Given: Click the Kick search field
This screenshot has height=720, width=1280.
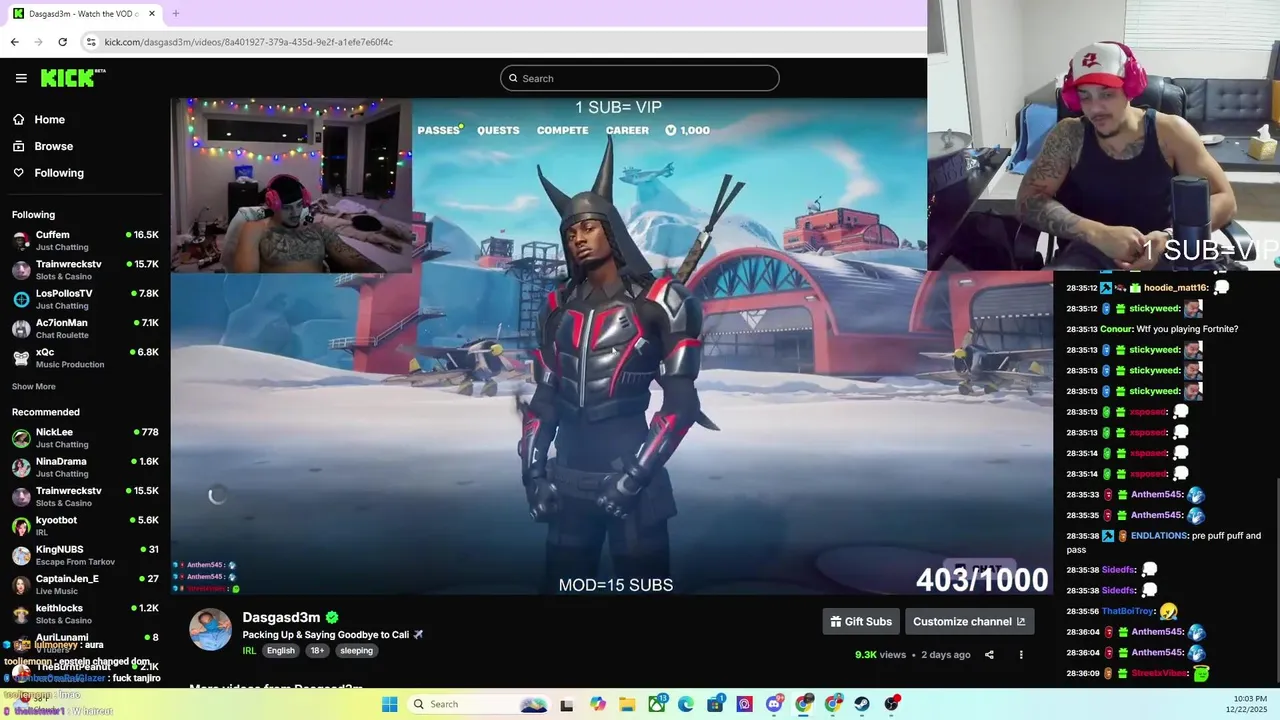Looking at the screenshot, I should [x=639, y=78].
